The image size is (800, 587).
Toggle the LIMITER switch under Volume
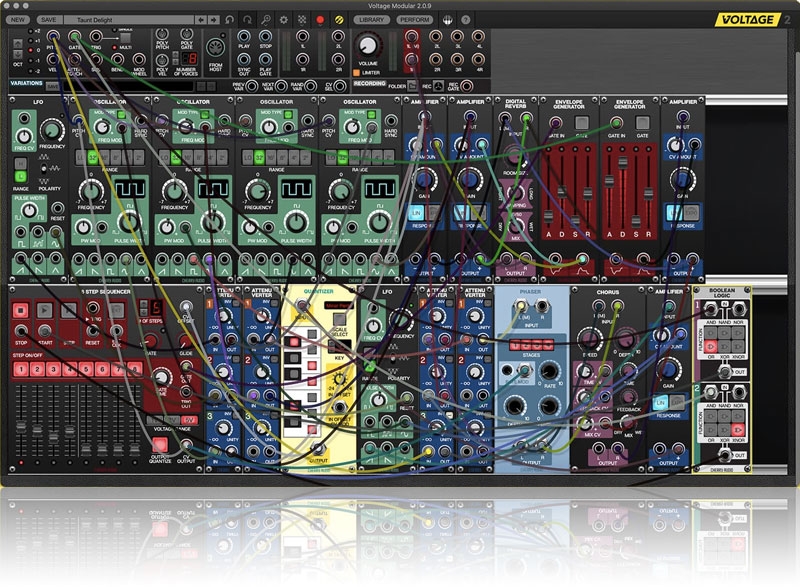click(356, 73)
